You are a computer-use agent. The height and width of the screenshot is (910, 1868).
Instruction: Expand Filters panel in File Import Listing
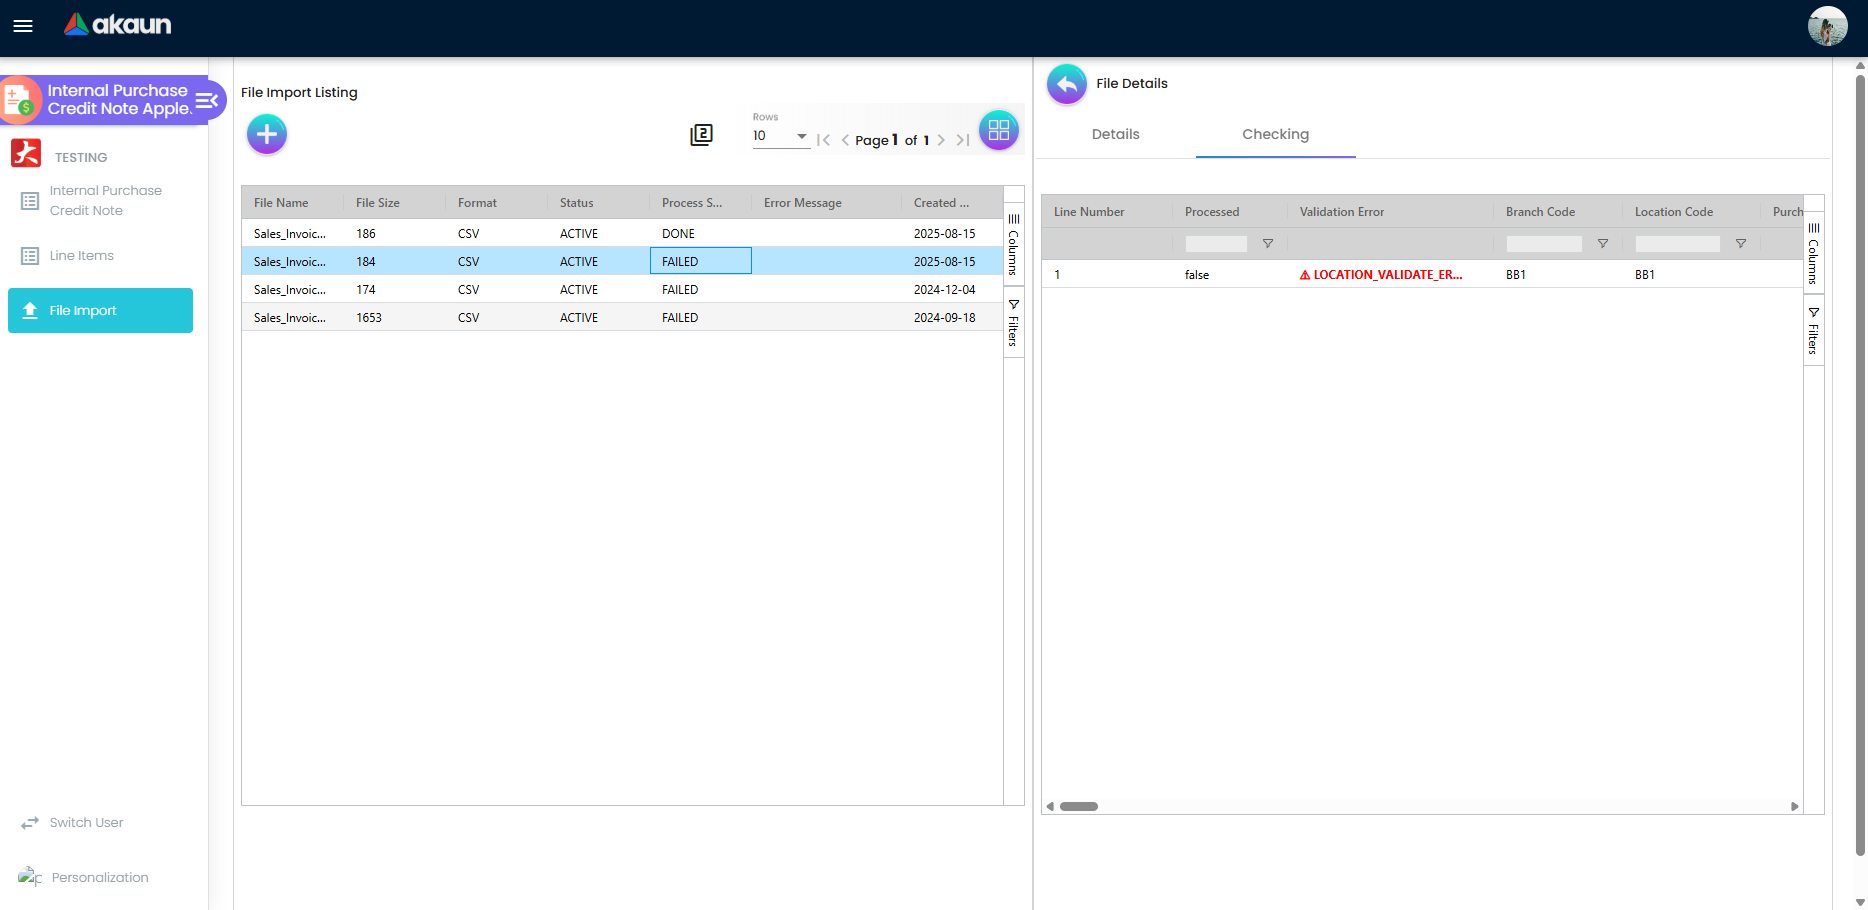[1013, 322]
